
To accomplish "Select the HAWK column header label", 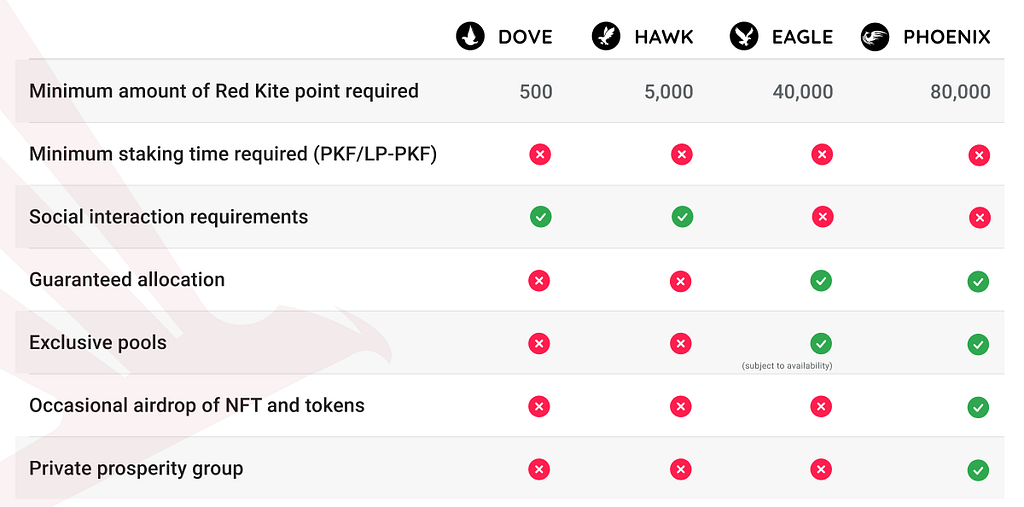I will pyautogui.click(x=664, y=37).
